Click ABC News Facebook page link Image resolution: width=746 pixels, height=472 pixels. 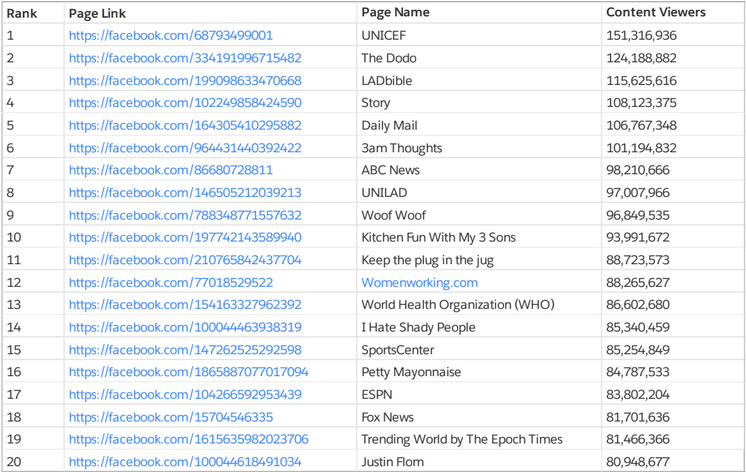170,170
